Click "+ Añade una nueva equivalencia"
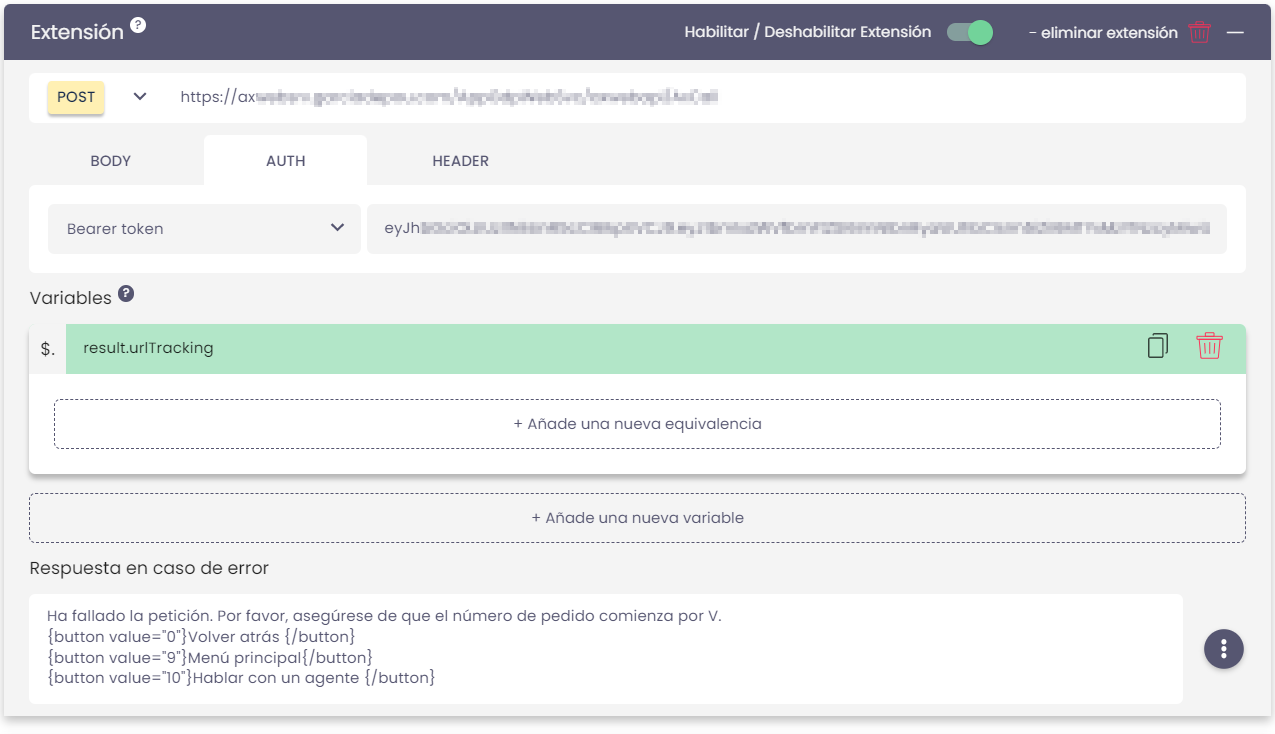 pos(637,424)
